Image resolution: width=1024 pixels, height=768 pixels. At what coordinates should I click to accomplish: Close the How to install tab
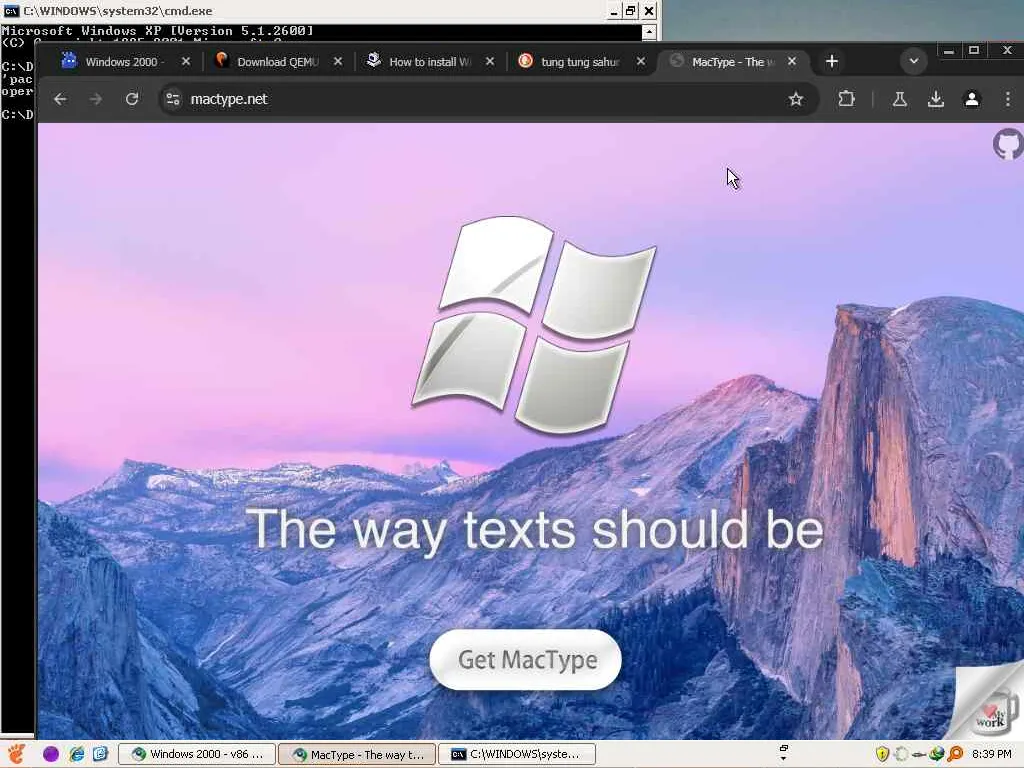(x=490, y=61)
